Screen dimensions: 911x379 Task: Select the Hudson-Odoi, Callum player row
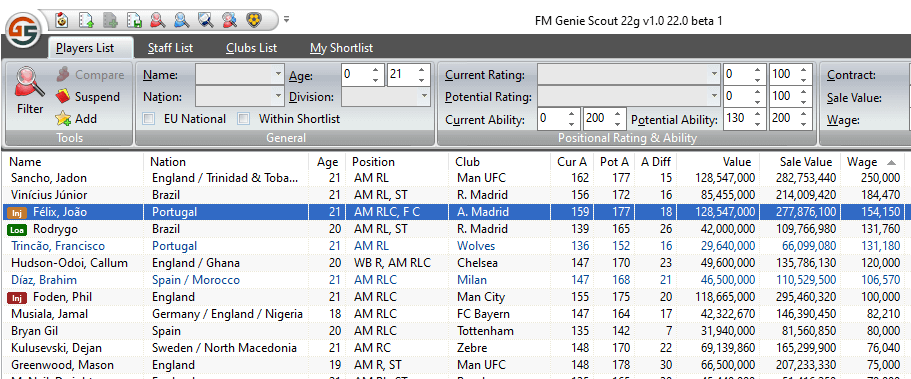(x=456, y=263)
